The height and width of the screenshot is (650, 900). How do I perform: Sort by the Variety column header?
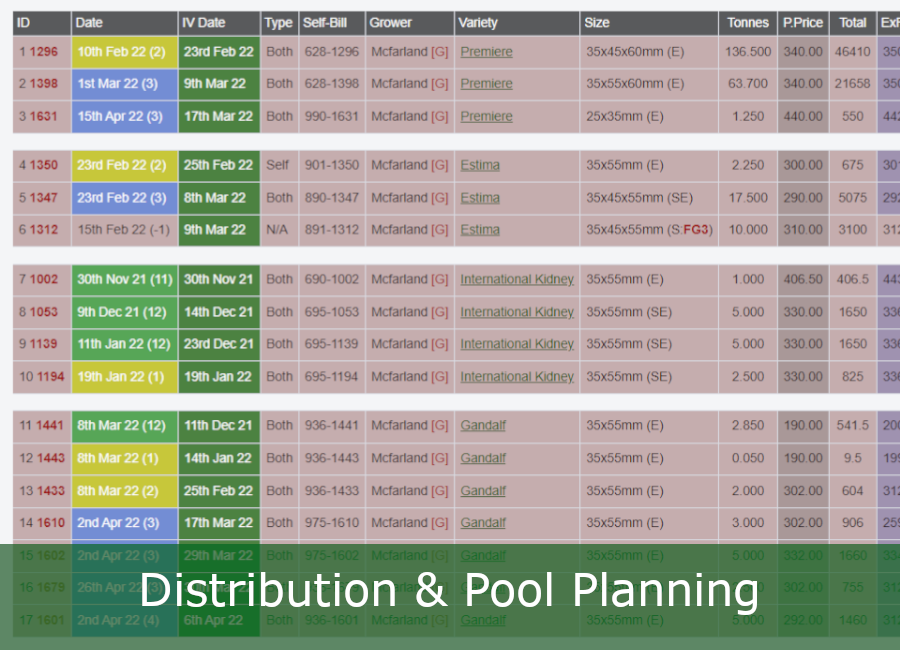pyautogui.click(x=477, y=23)
